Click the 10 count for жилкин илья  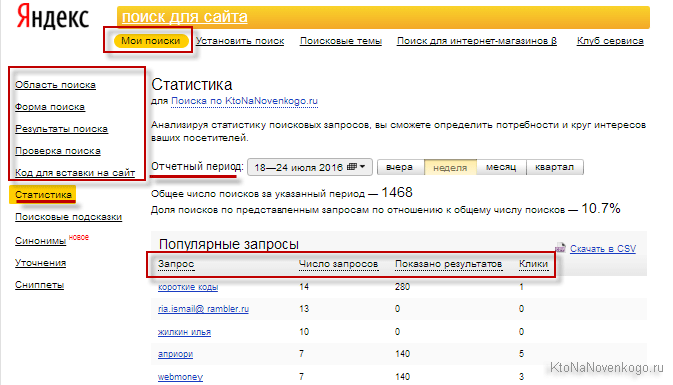pyautogui.click(x=304, y=332)
